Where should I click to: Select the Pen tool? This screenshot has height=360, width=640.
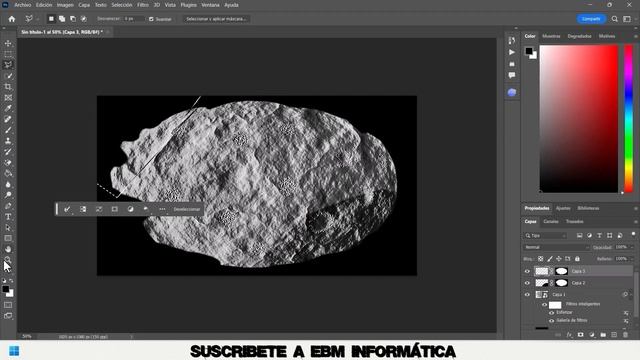pos(8,206)
